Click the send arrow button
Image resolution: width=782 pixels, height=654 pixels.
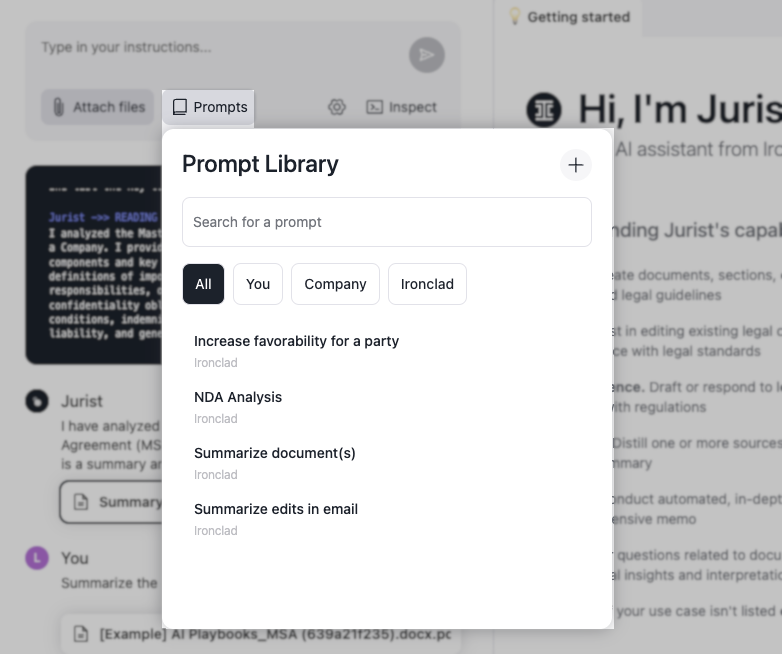click(427, 55)
